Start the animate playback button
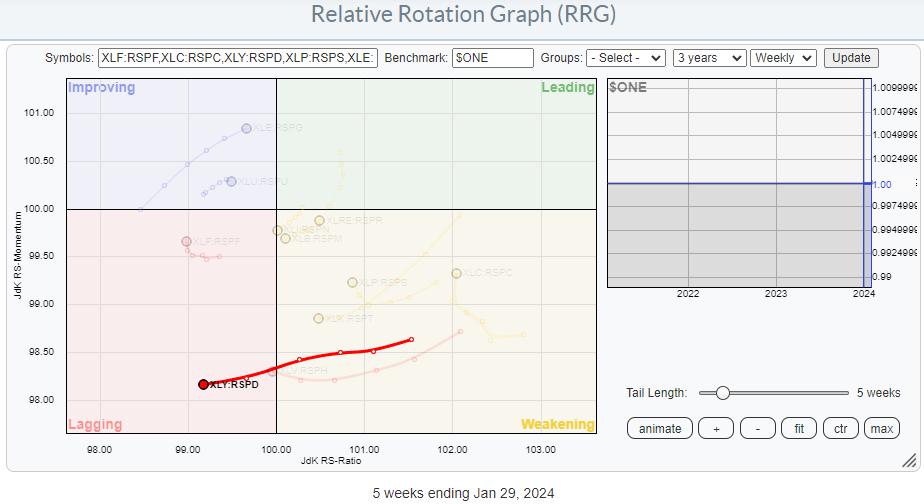The height and width of the screenshot is (504, 924). tap(660, 428)
